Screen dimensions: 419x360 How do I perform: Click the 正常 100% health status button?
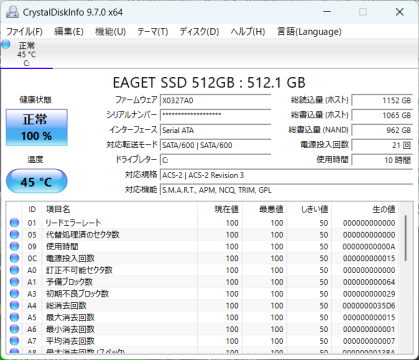[37, 127]
